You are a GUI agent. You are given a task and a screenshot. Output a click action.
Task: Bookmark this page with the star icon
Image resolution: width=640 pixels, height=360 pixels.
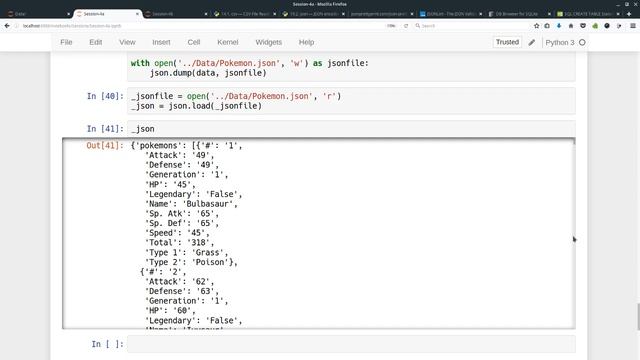click(536, 26)
